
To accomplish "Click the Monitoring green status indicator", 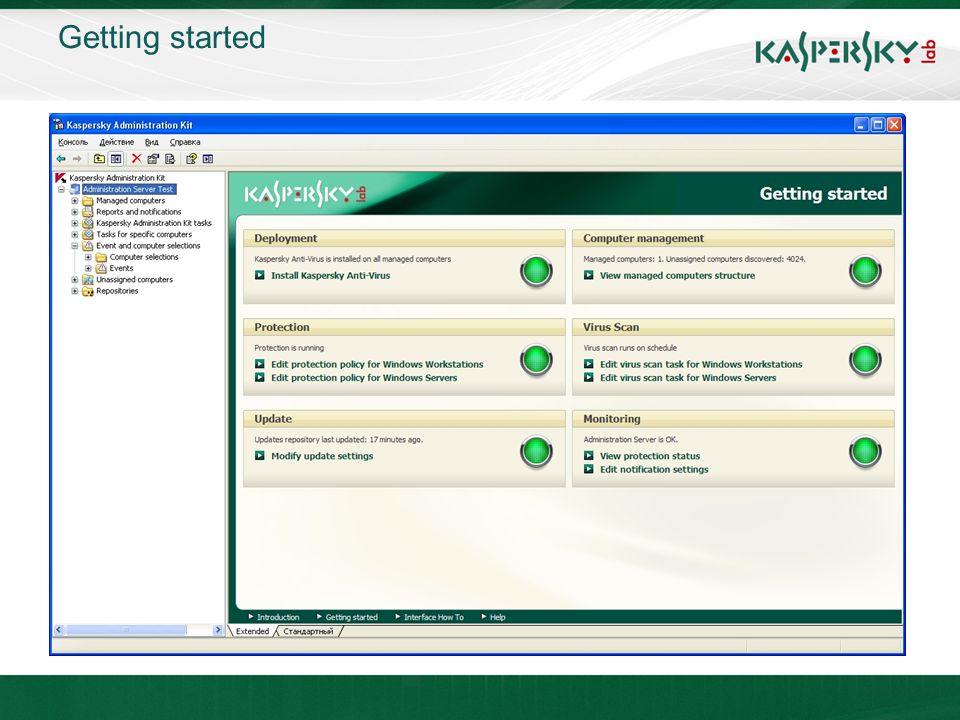I will 865,452.
